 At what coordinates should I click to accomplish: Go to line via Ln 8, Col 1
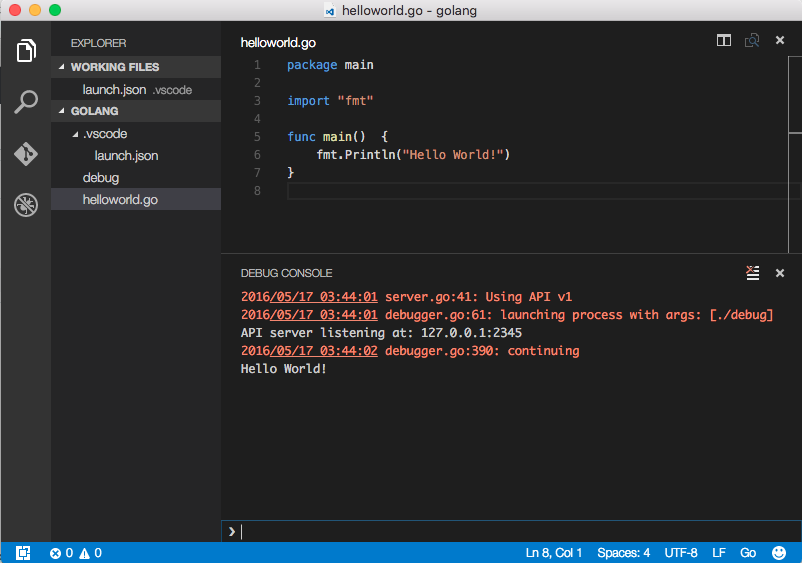pos(553,553)
